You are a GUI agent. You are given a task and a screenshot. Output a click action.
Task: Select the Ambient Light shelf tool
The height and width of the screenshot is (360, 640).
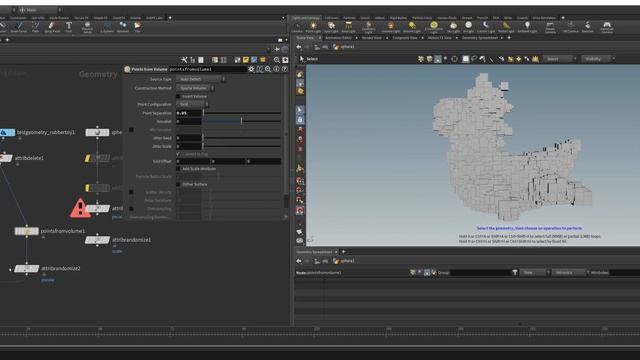pyautogui.click(x=527, y=27)
